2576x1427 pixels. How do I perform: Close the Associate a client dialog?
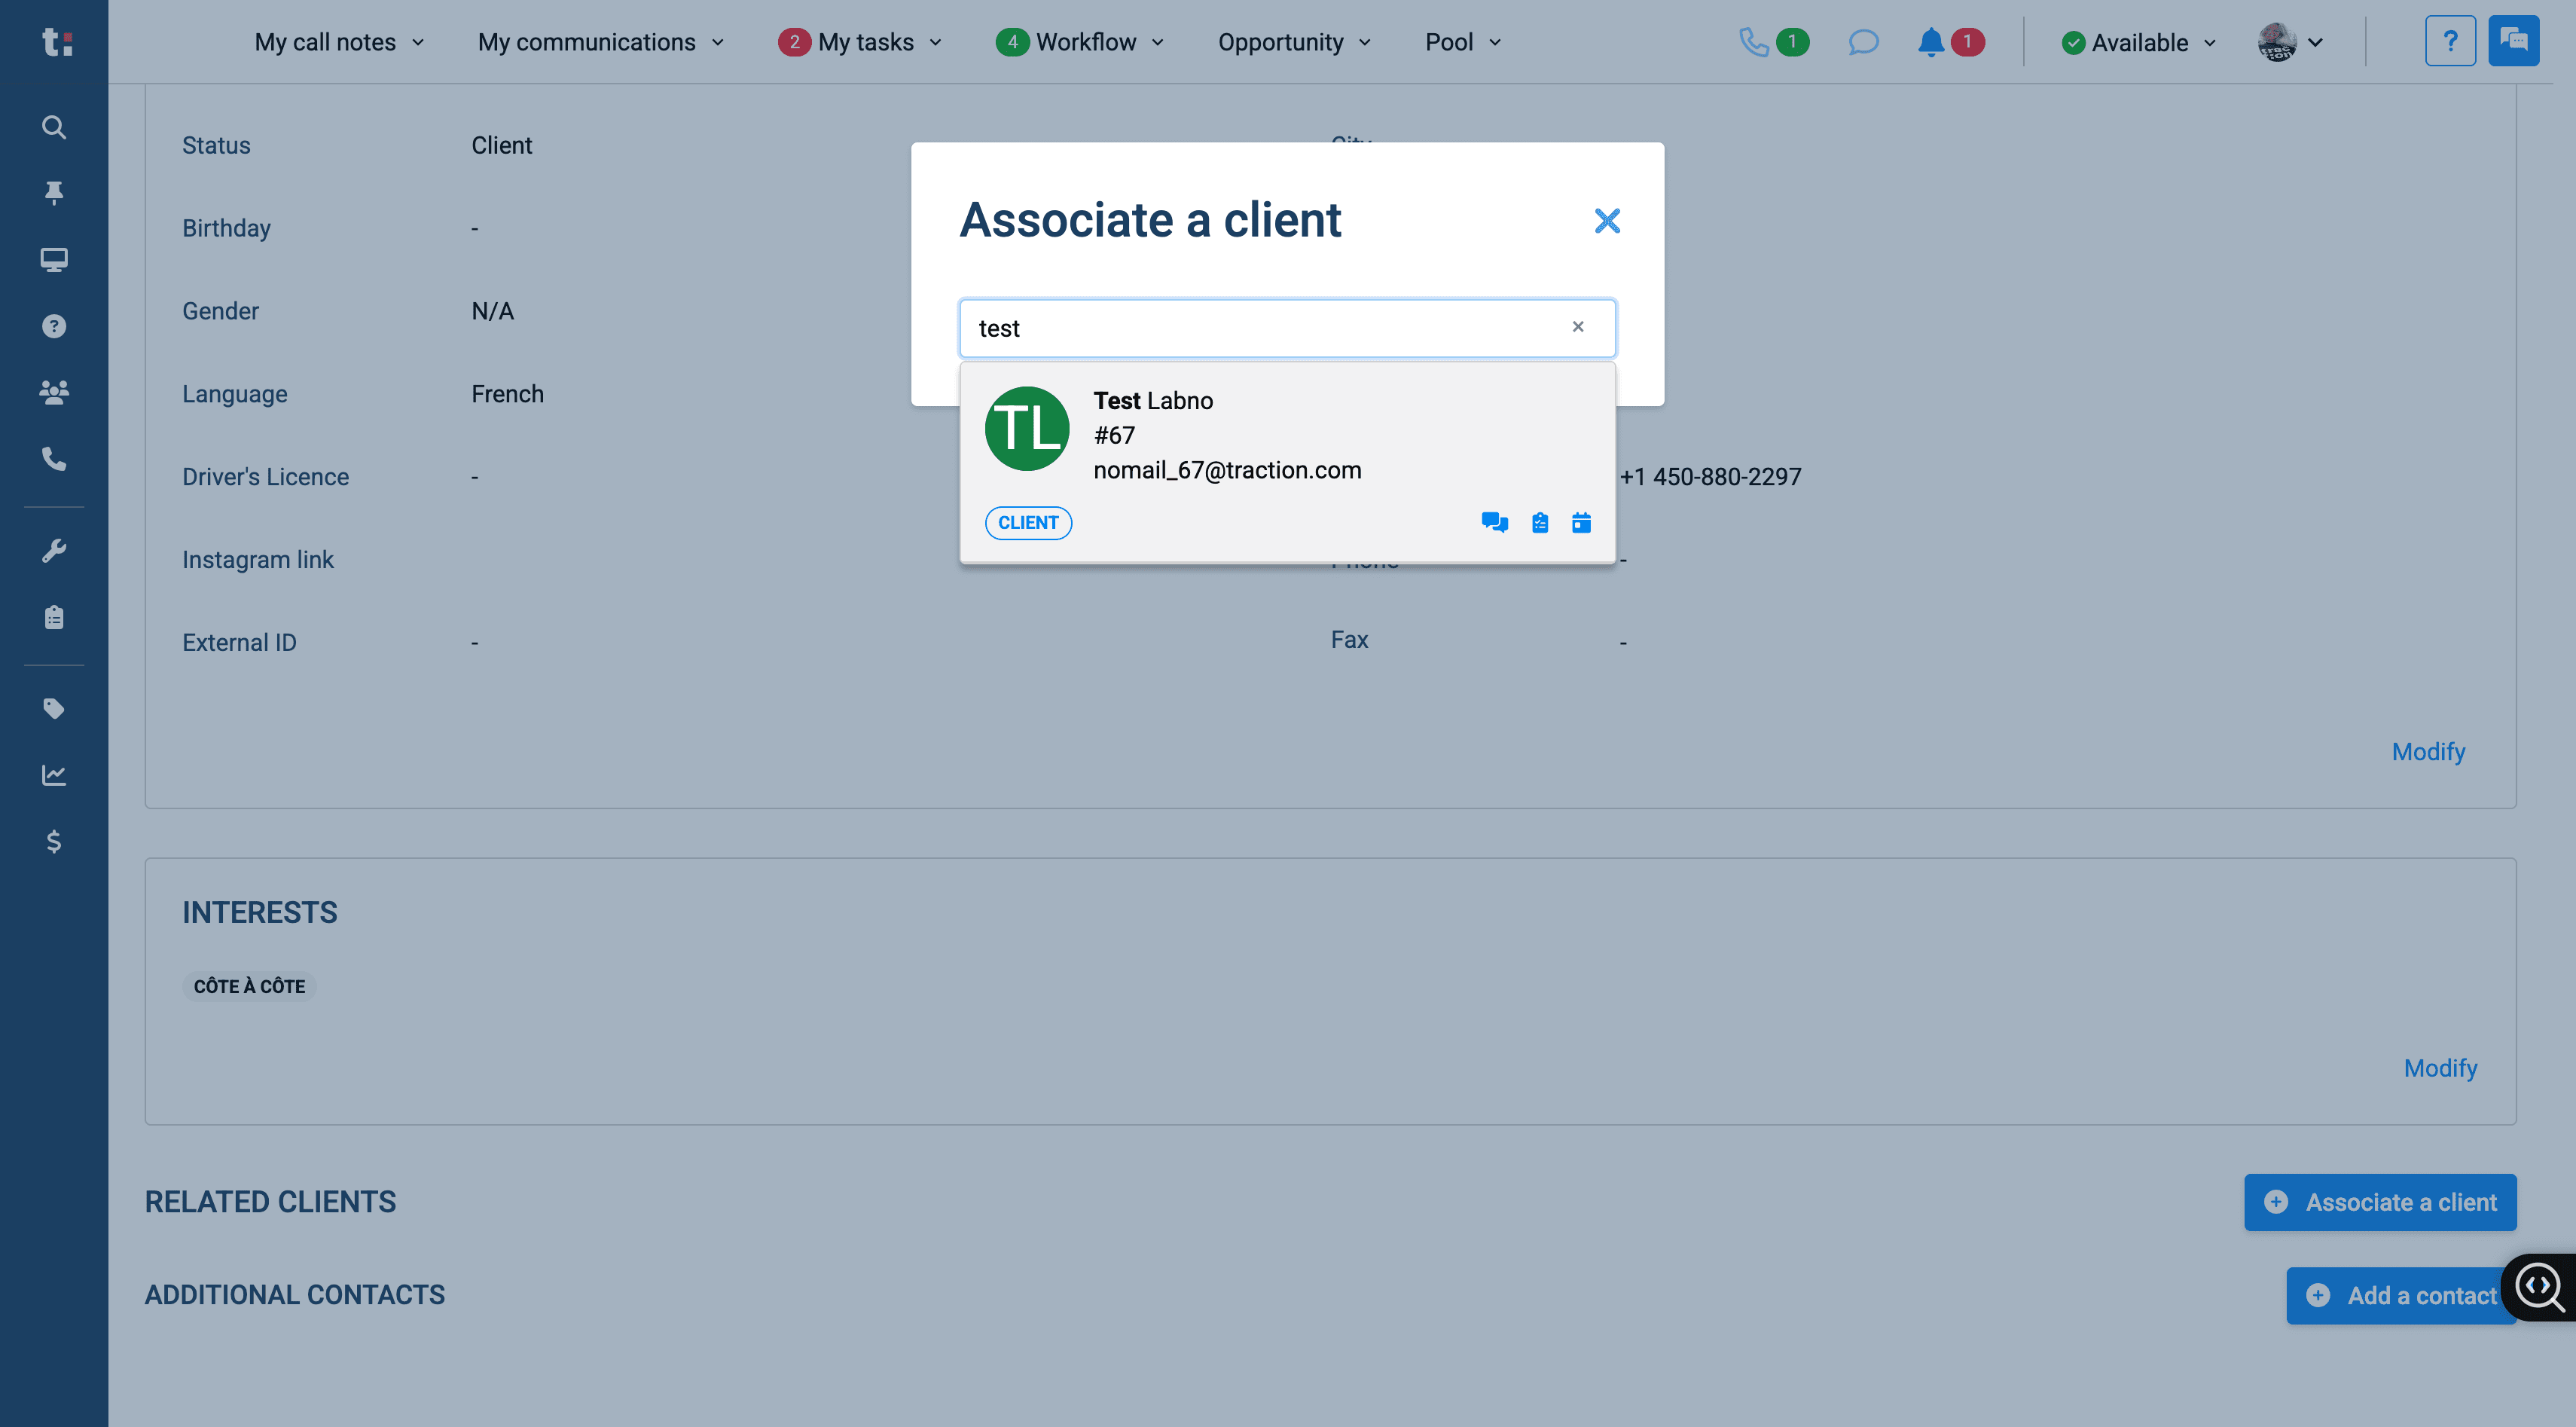pos(1607,221)
